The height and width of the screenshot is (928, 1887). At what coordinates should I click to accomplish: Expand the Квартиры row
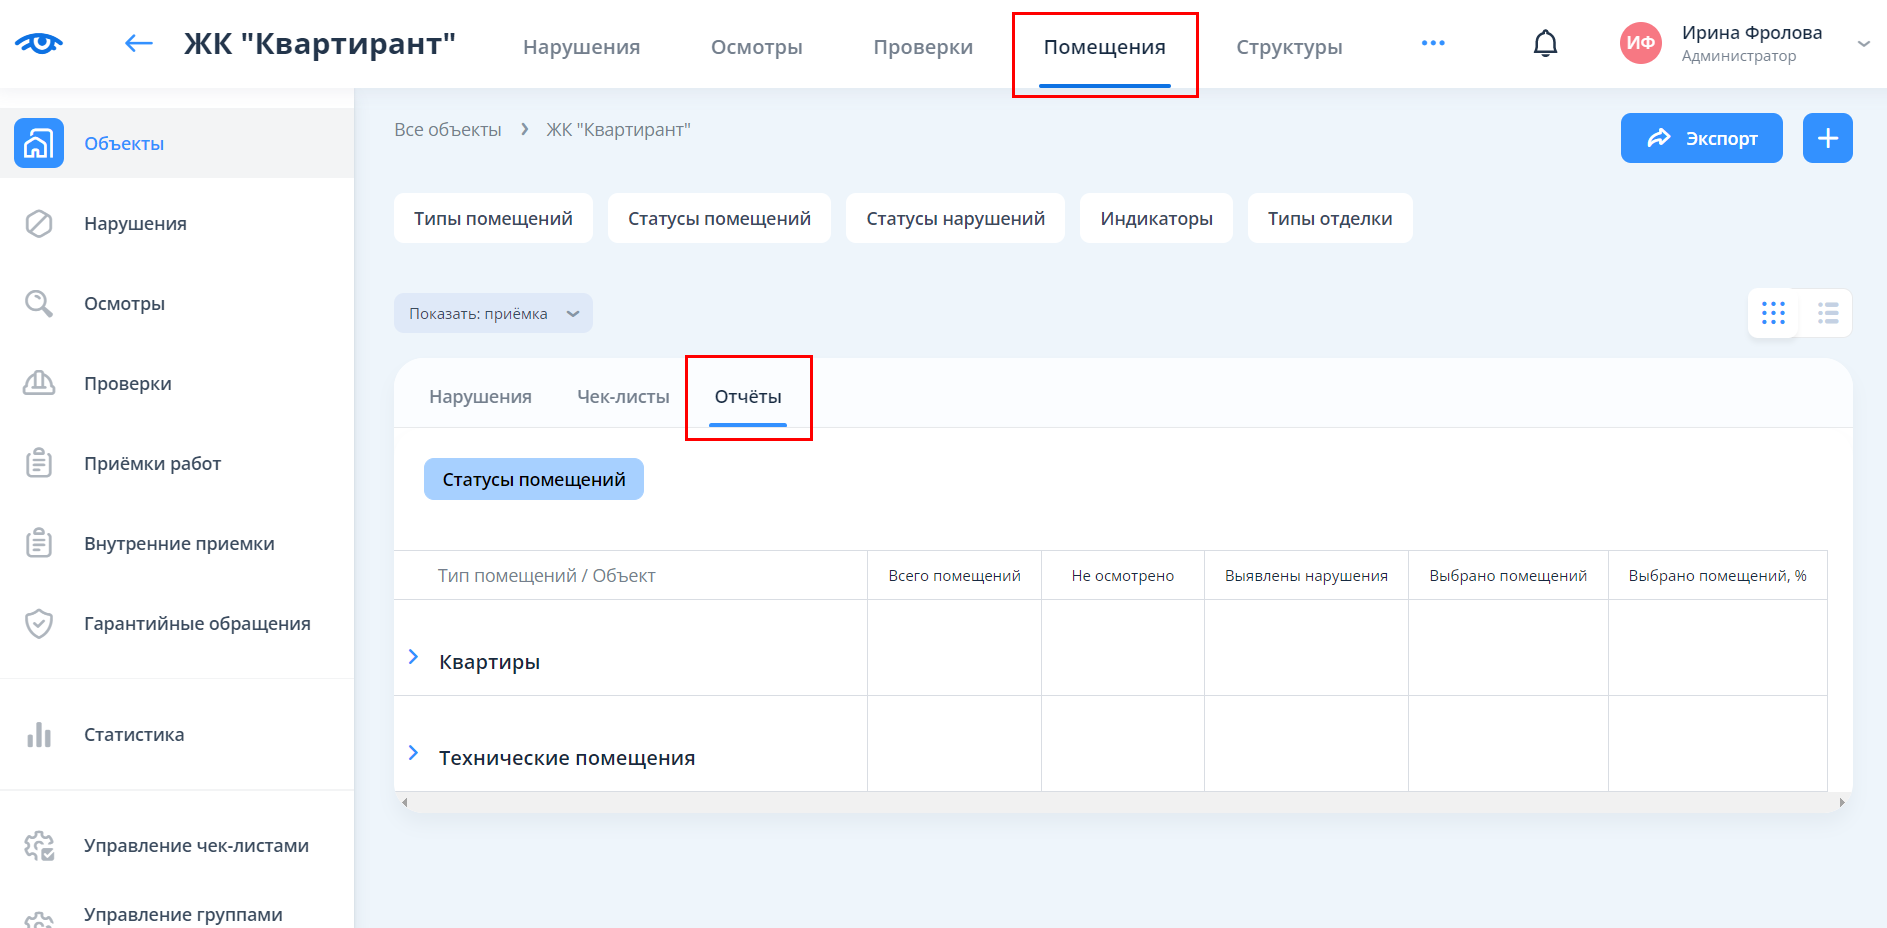coord(413,657)
